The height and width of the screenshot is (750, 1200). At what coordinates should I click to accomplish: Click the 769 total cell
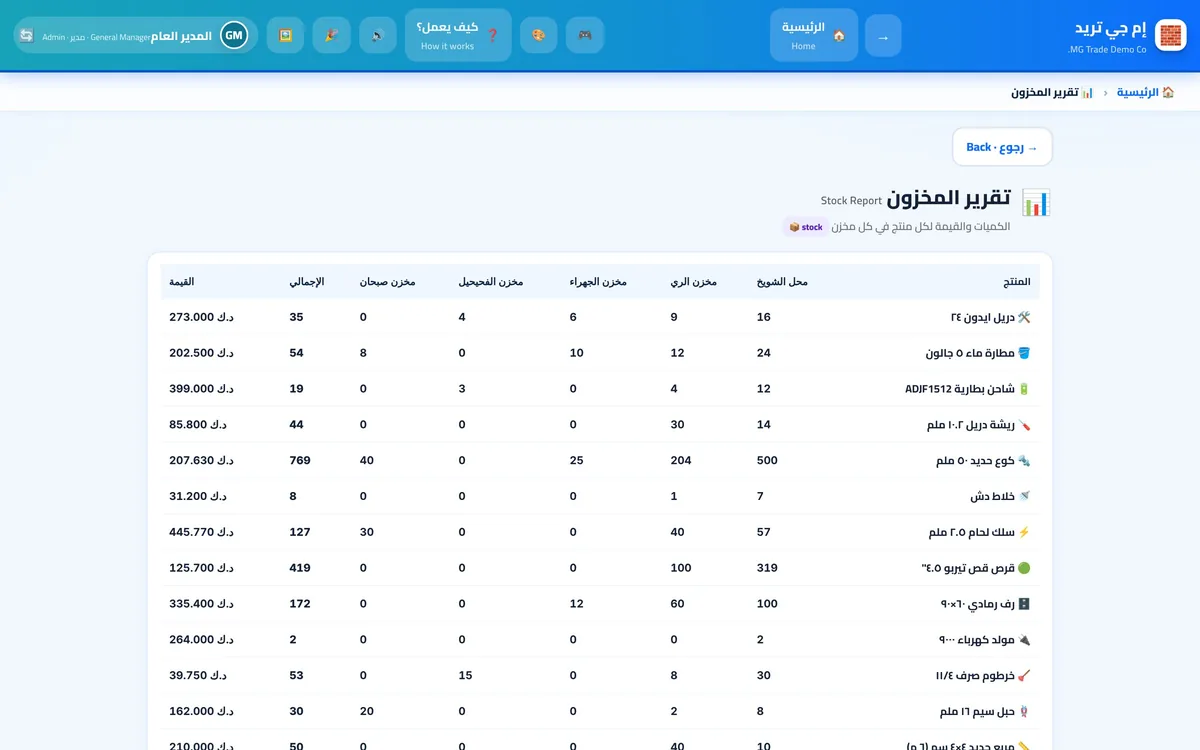tap(300, 461)
